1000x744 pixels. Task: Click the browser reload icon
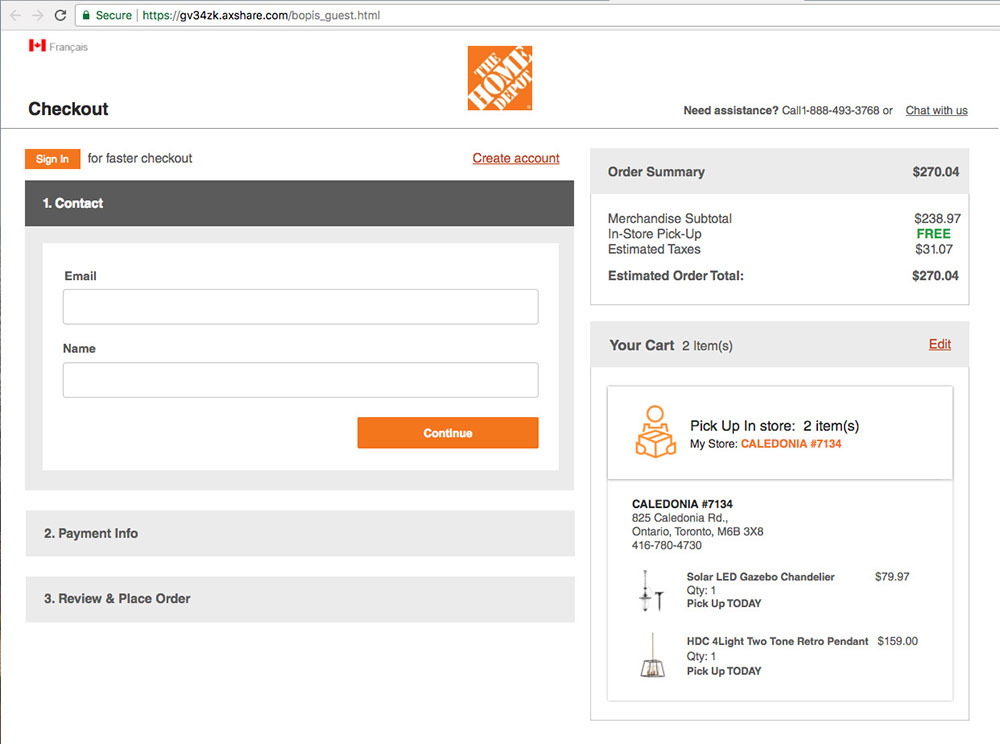click(60, 15)
